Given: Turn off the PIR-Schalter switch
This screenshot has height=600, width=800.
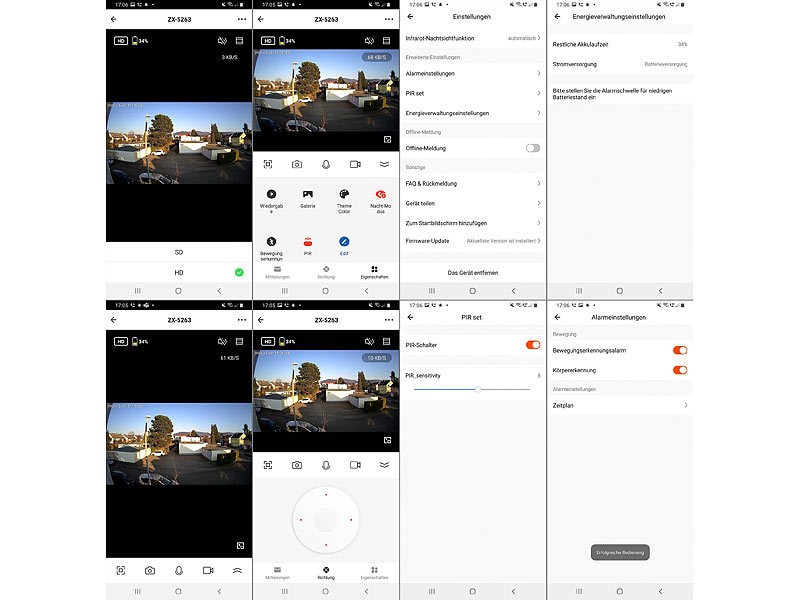Looking at the screenshot, I should pyautogui.click(x=532, y=345).
